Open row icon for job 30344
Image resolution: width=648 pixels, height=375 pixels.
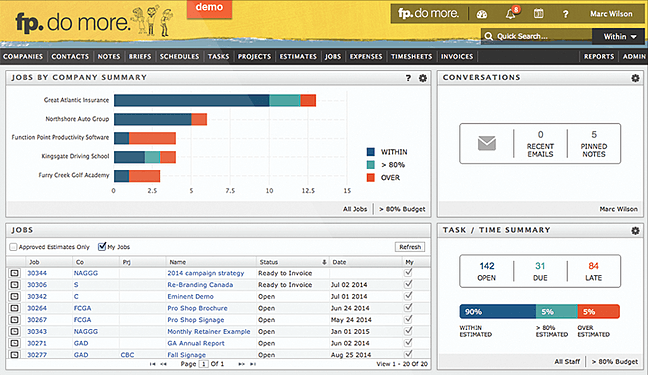click(x=14, y=273)
